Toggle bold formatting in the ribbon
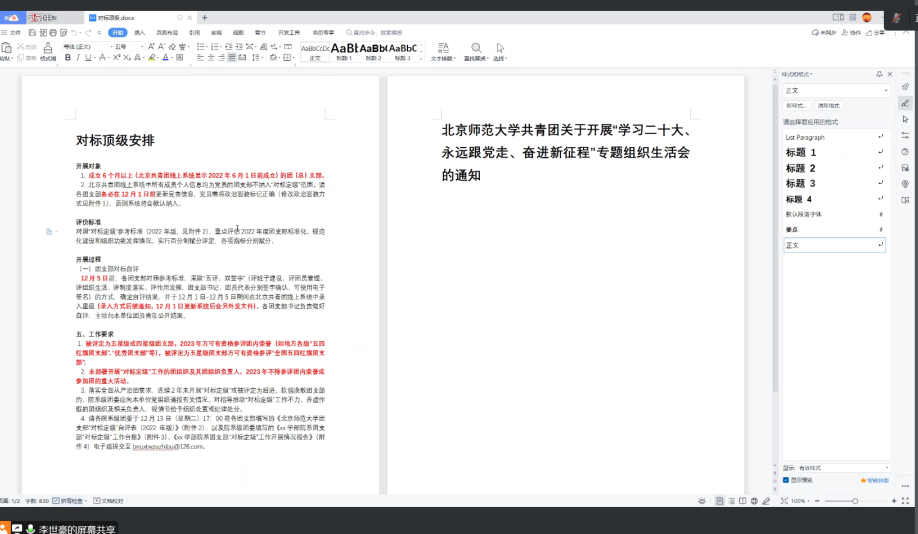Image resolution: width=918 pixels, height=534 pixels. (67, 58)
